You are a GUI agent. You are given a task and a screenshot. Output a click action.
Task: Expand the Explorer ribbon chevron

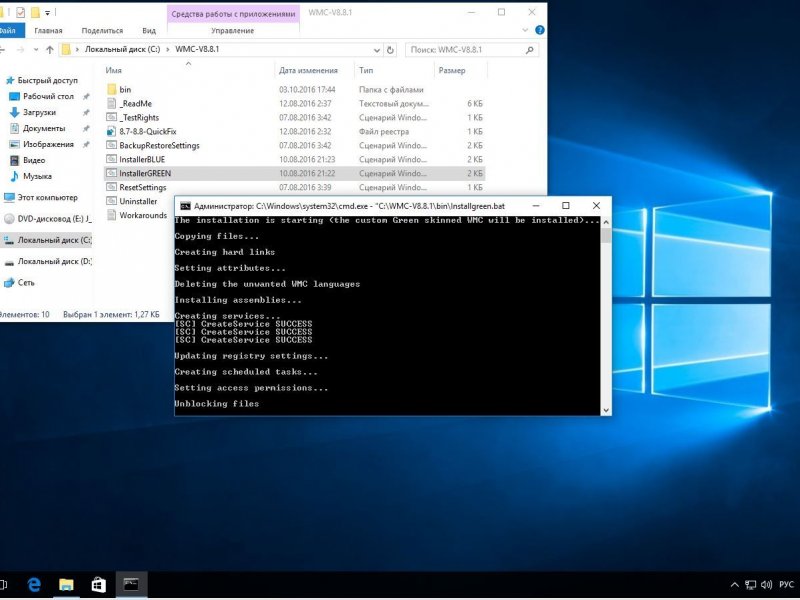(x=525, y=30)
